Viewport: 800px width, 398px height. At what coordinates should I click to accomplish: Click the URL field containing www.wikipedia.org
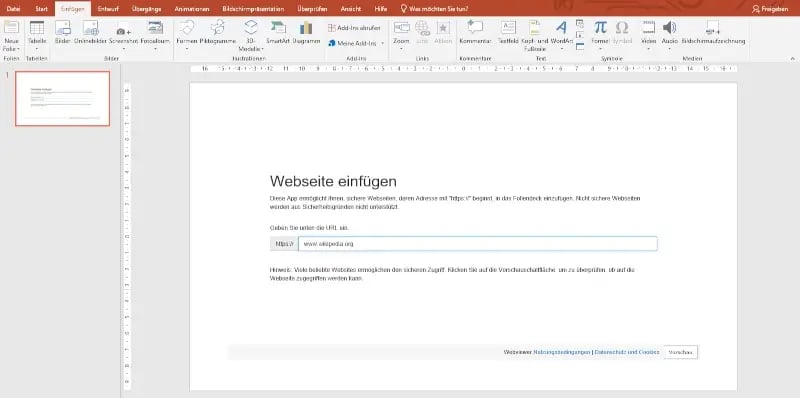[x=478, y=244]
